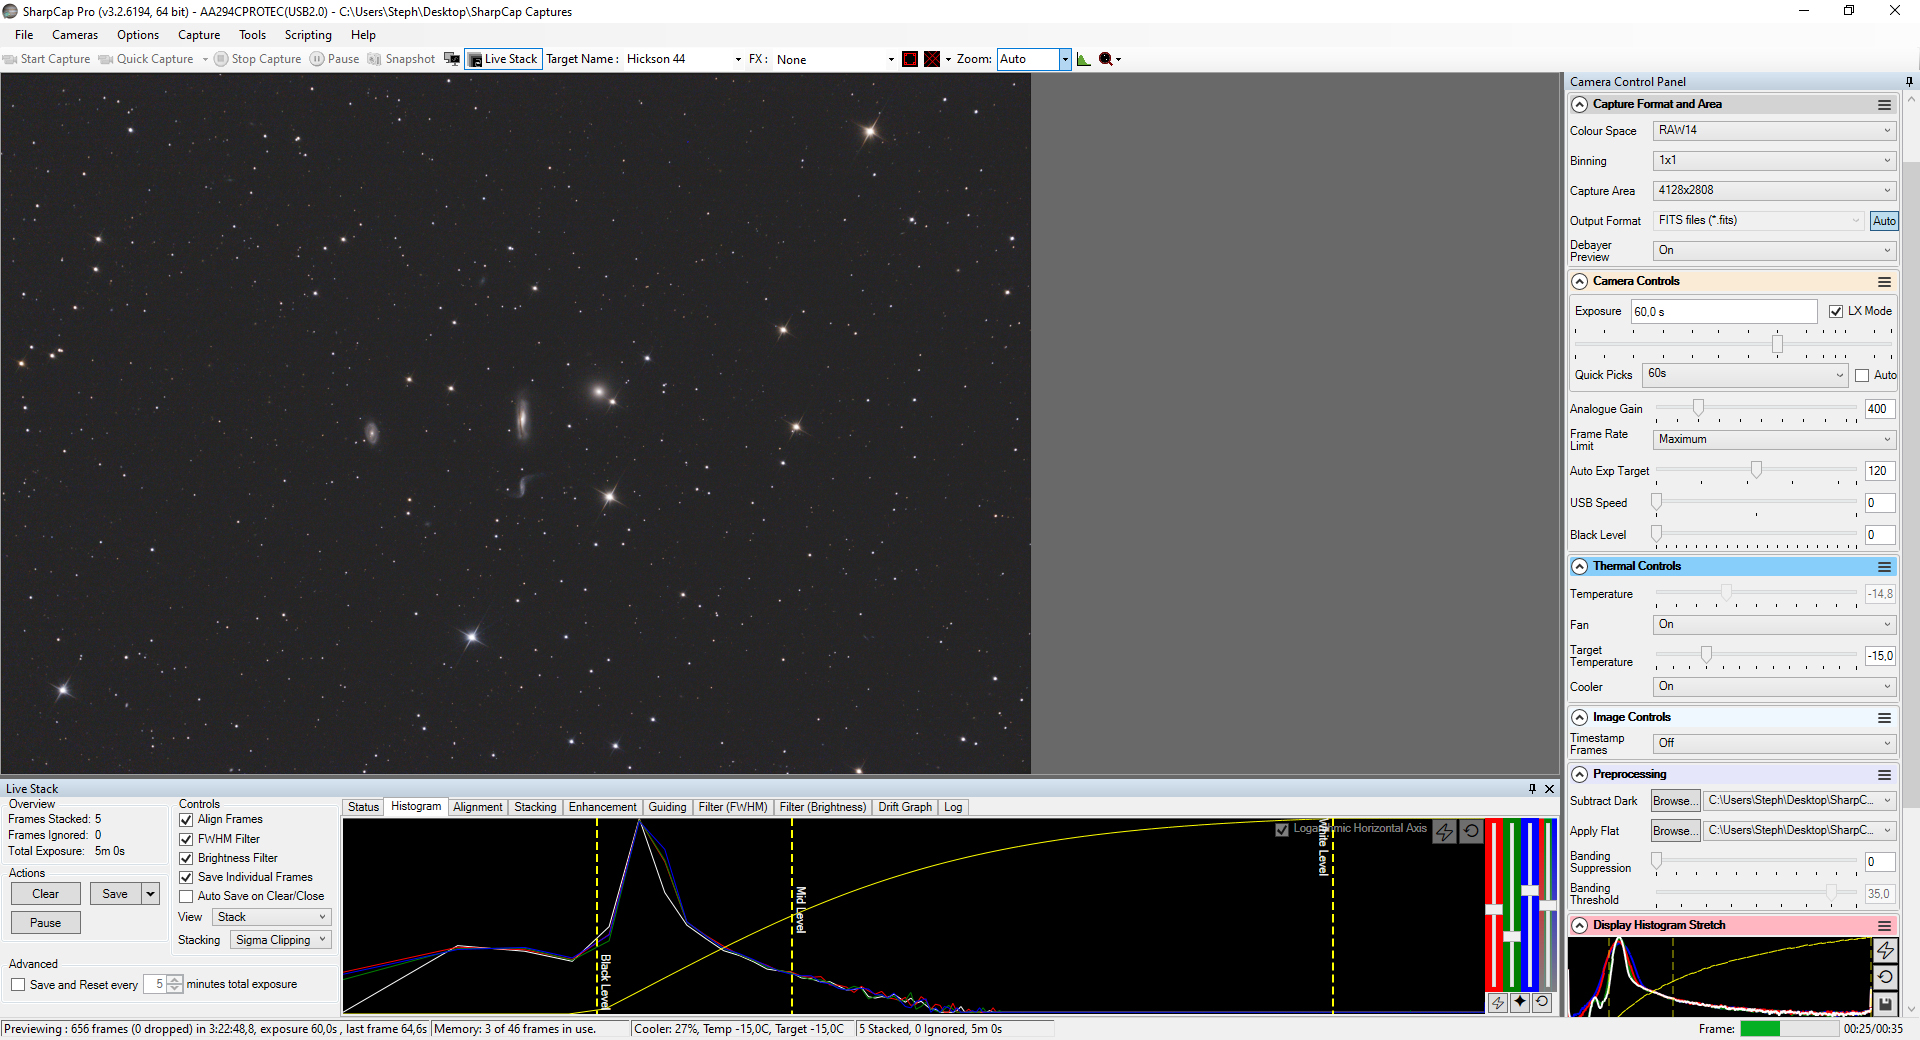
Task: Enable Auto Save on Clear/Close
Action: pos(186,896)
